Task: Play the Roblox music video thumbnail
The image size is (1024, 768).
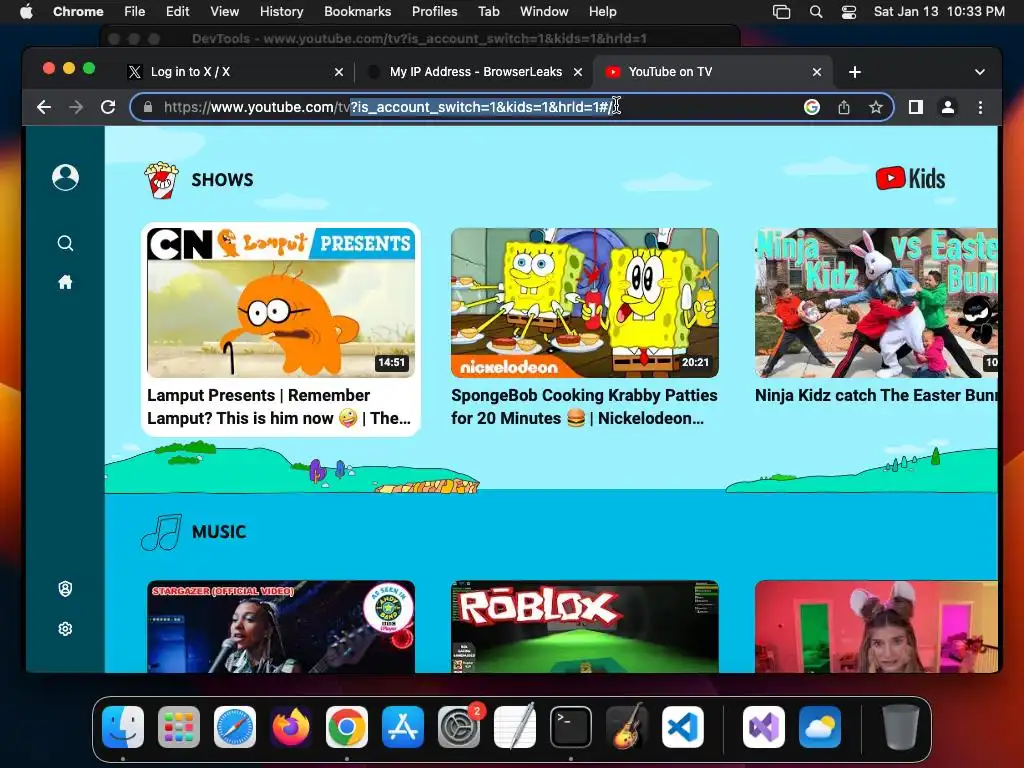Action: [585, 626]
